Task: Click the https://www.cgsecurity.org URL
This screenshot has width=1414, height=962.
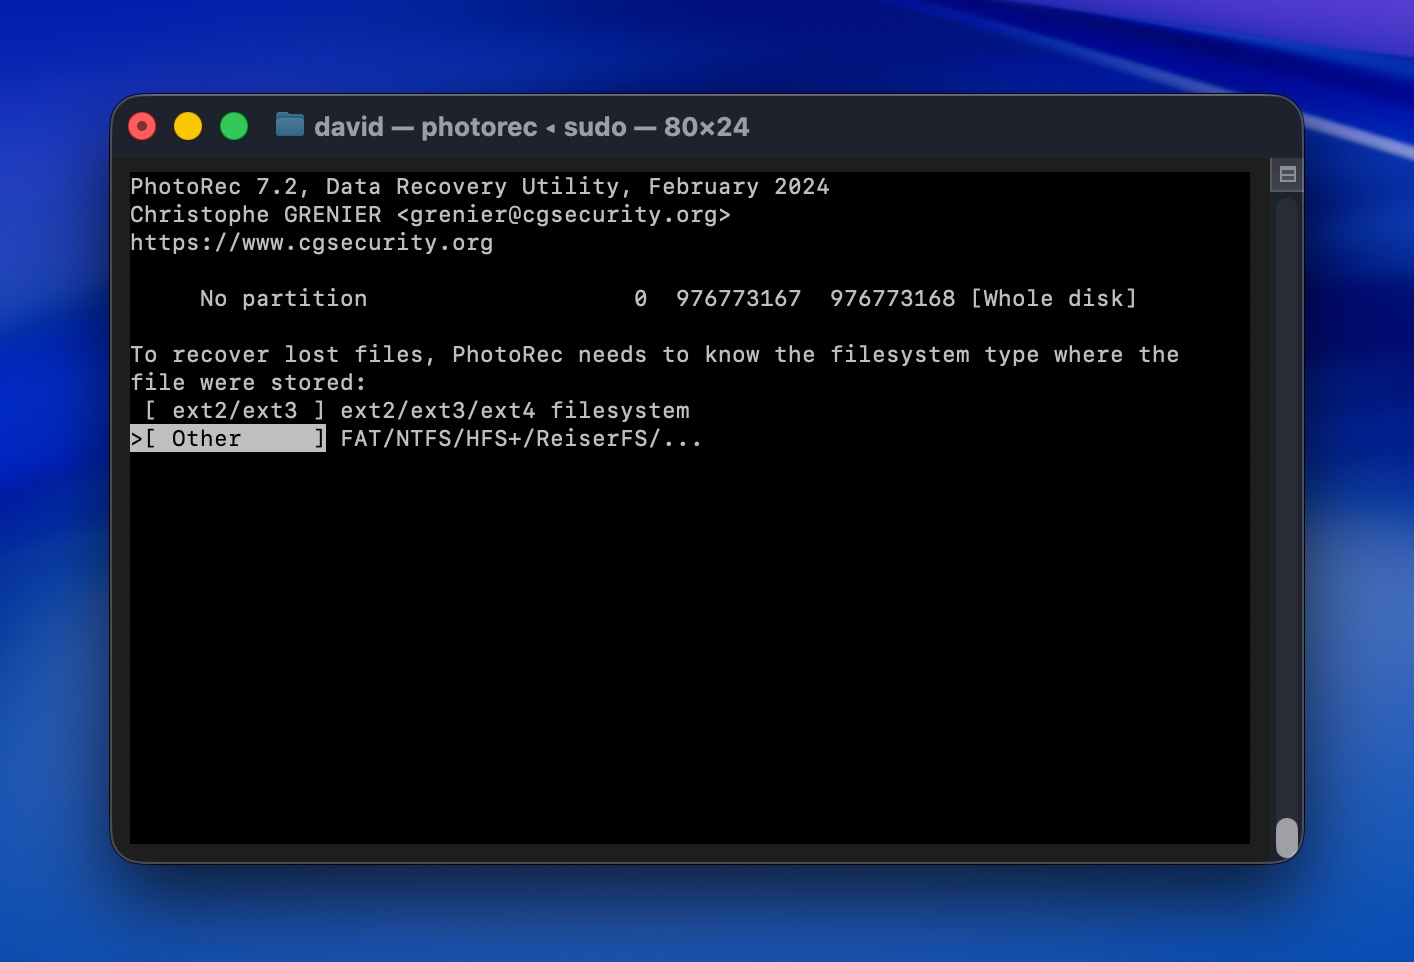Action: point(311,242)
